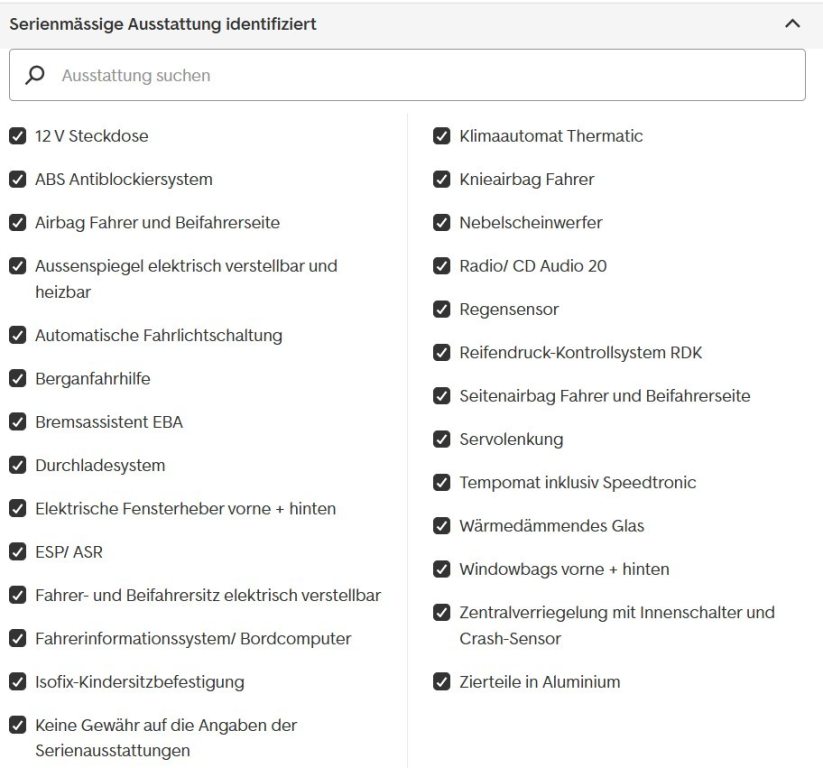Focus the Ausstattung suchen search field
Screen dimensions: 823x768
407,75
